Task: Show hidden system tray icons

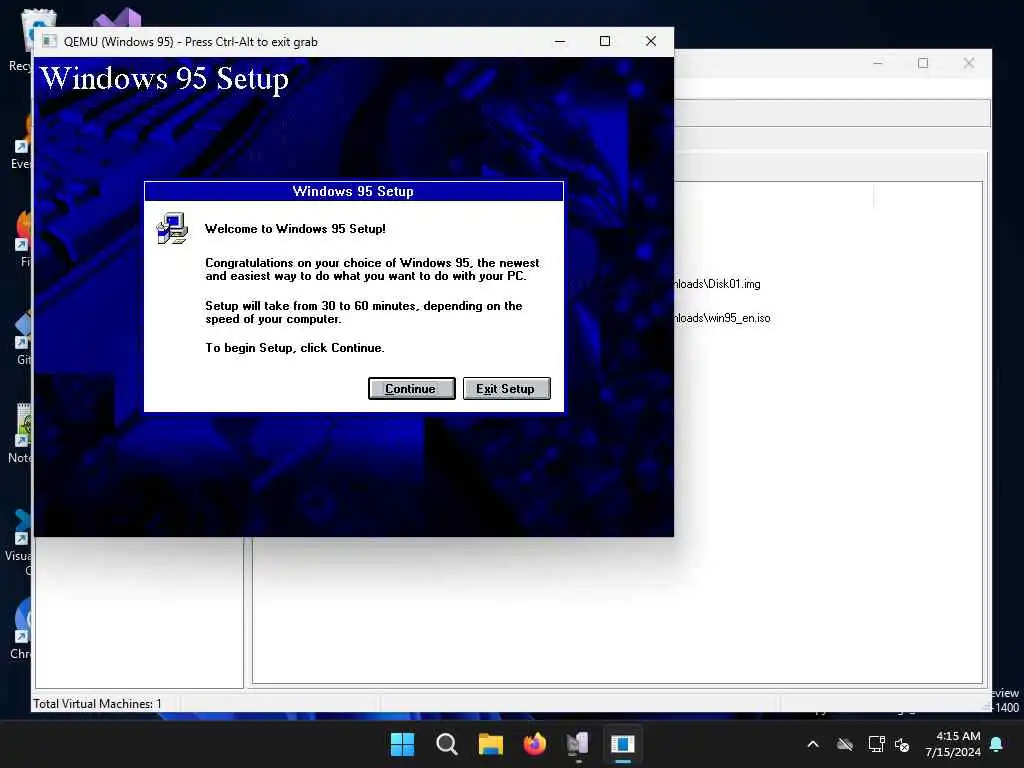Action: point(813,744)
